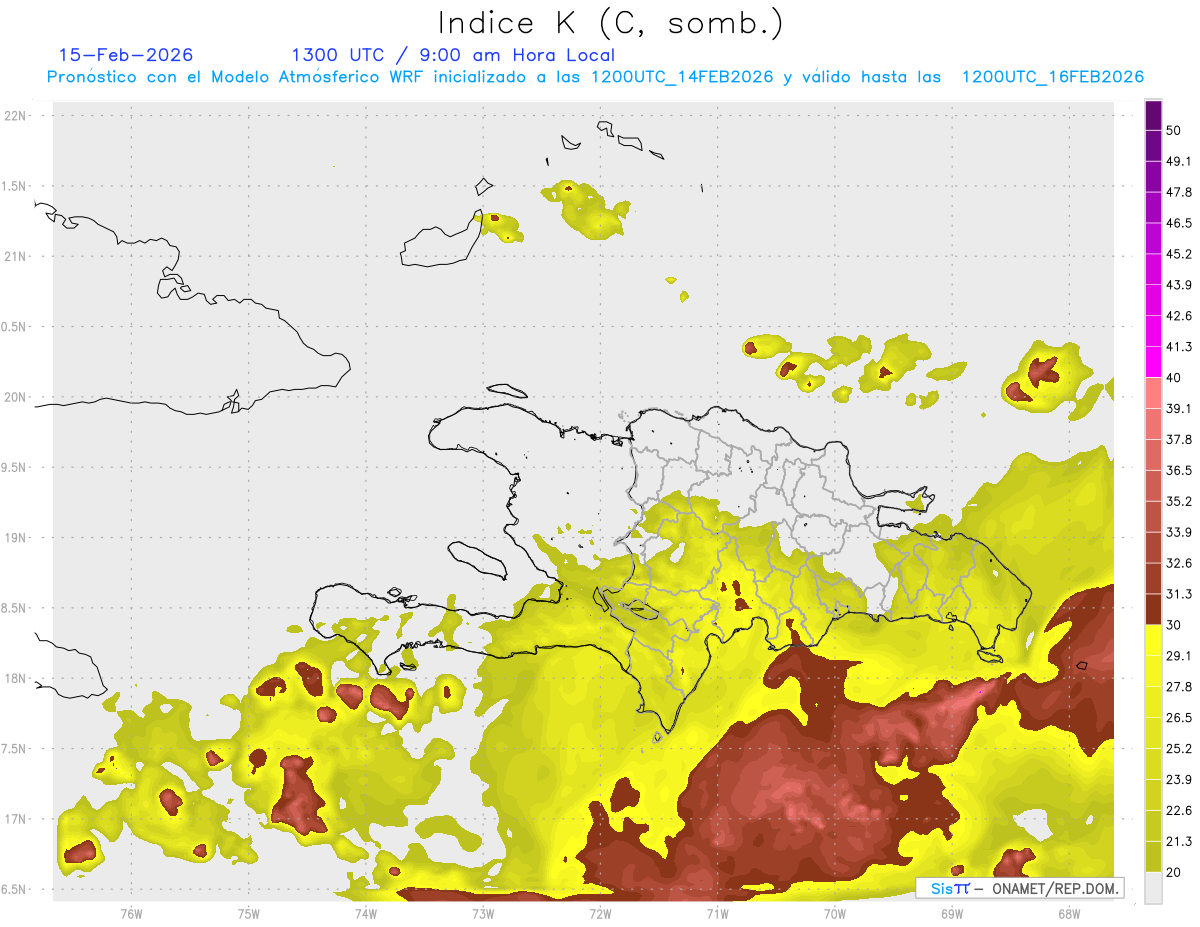This screenshot has width=1200, height=927.
Task: Click the color bar label "26.5"
Action: tap(1178, 718)
